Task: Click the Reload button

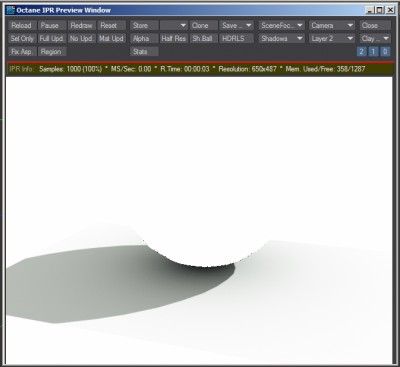Action: tap(22, 25)
